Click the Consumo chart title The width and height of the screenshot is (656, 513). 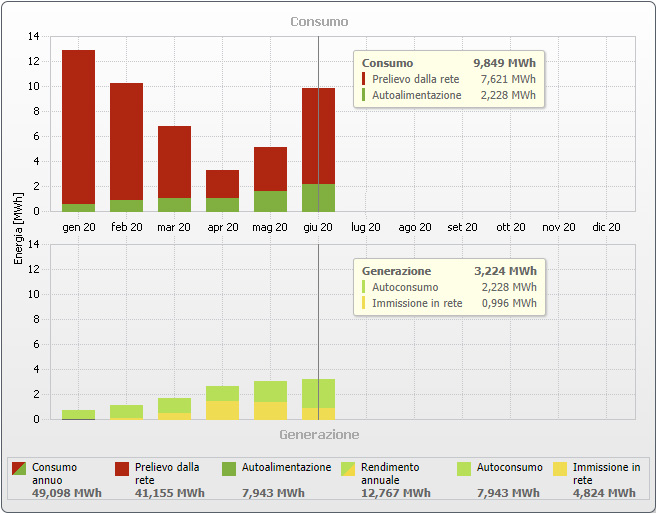(x=319, y=22)
